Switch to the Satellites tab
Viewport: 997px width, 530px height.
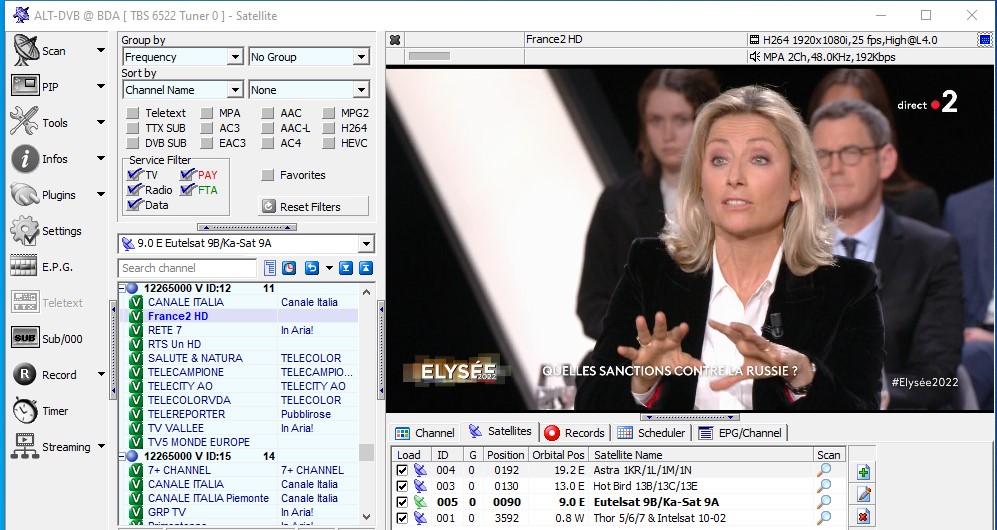click(x=500, y=431)
